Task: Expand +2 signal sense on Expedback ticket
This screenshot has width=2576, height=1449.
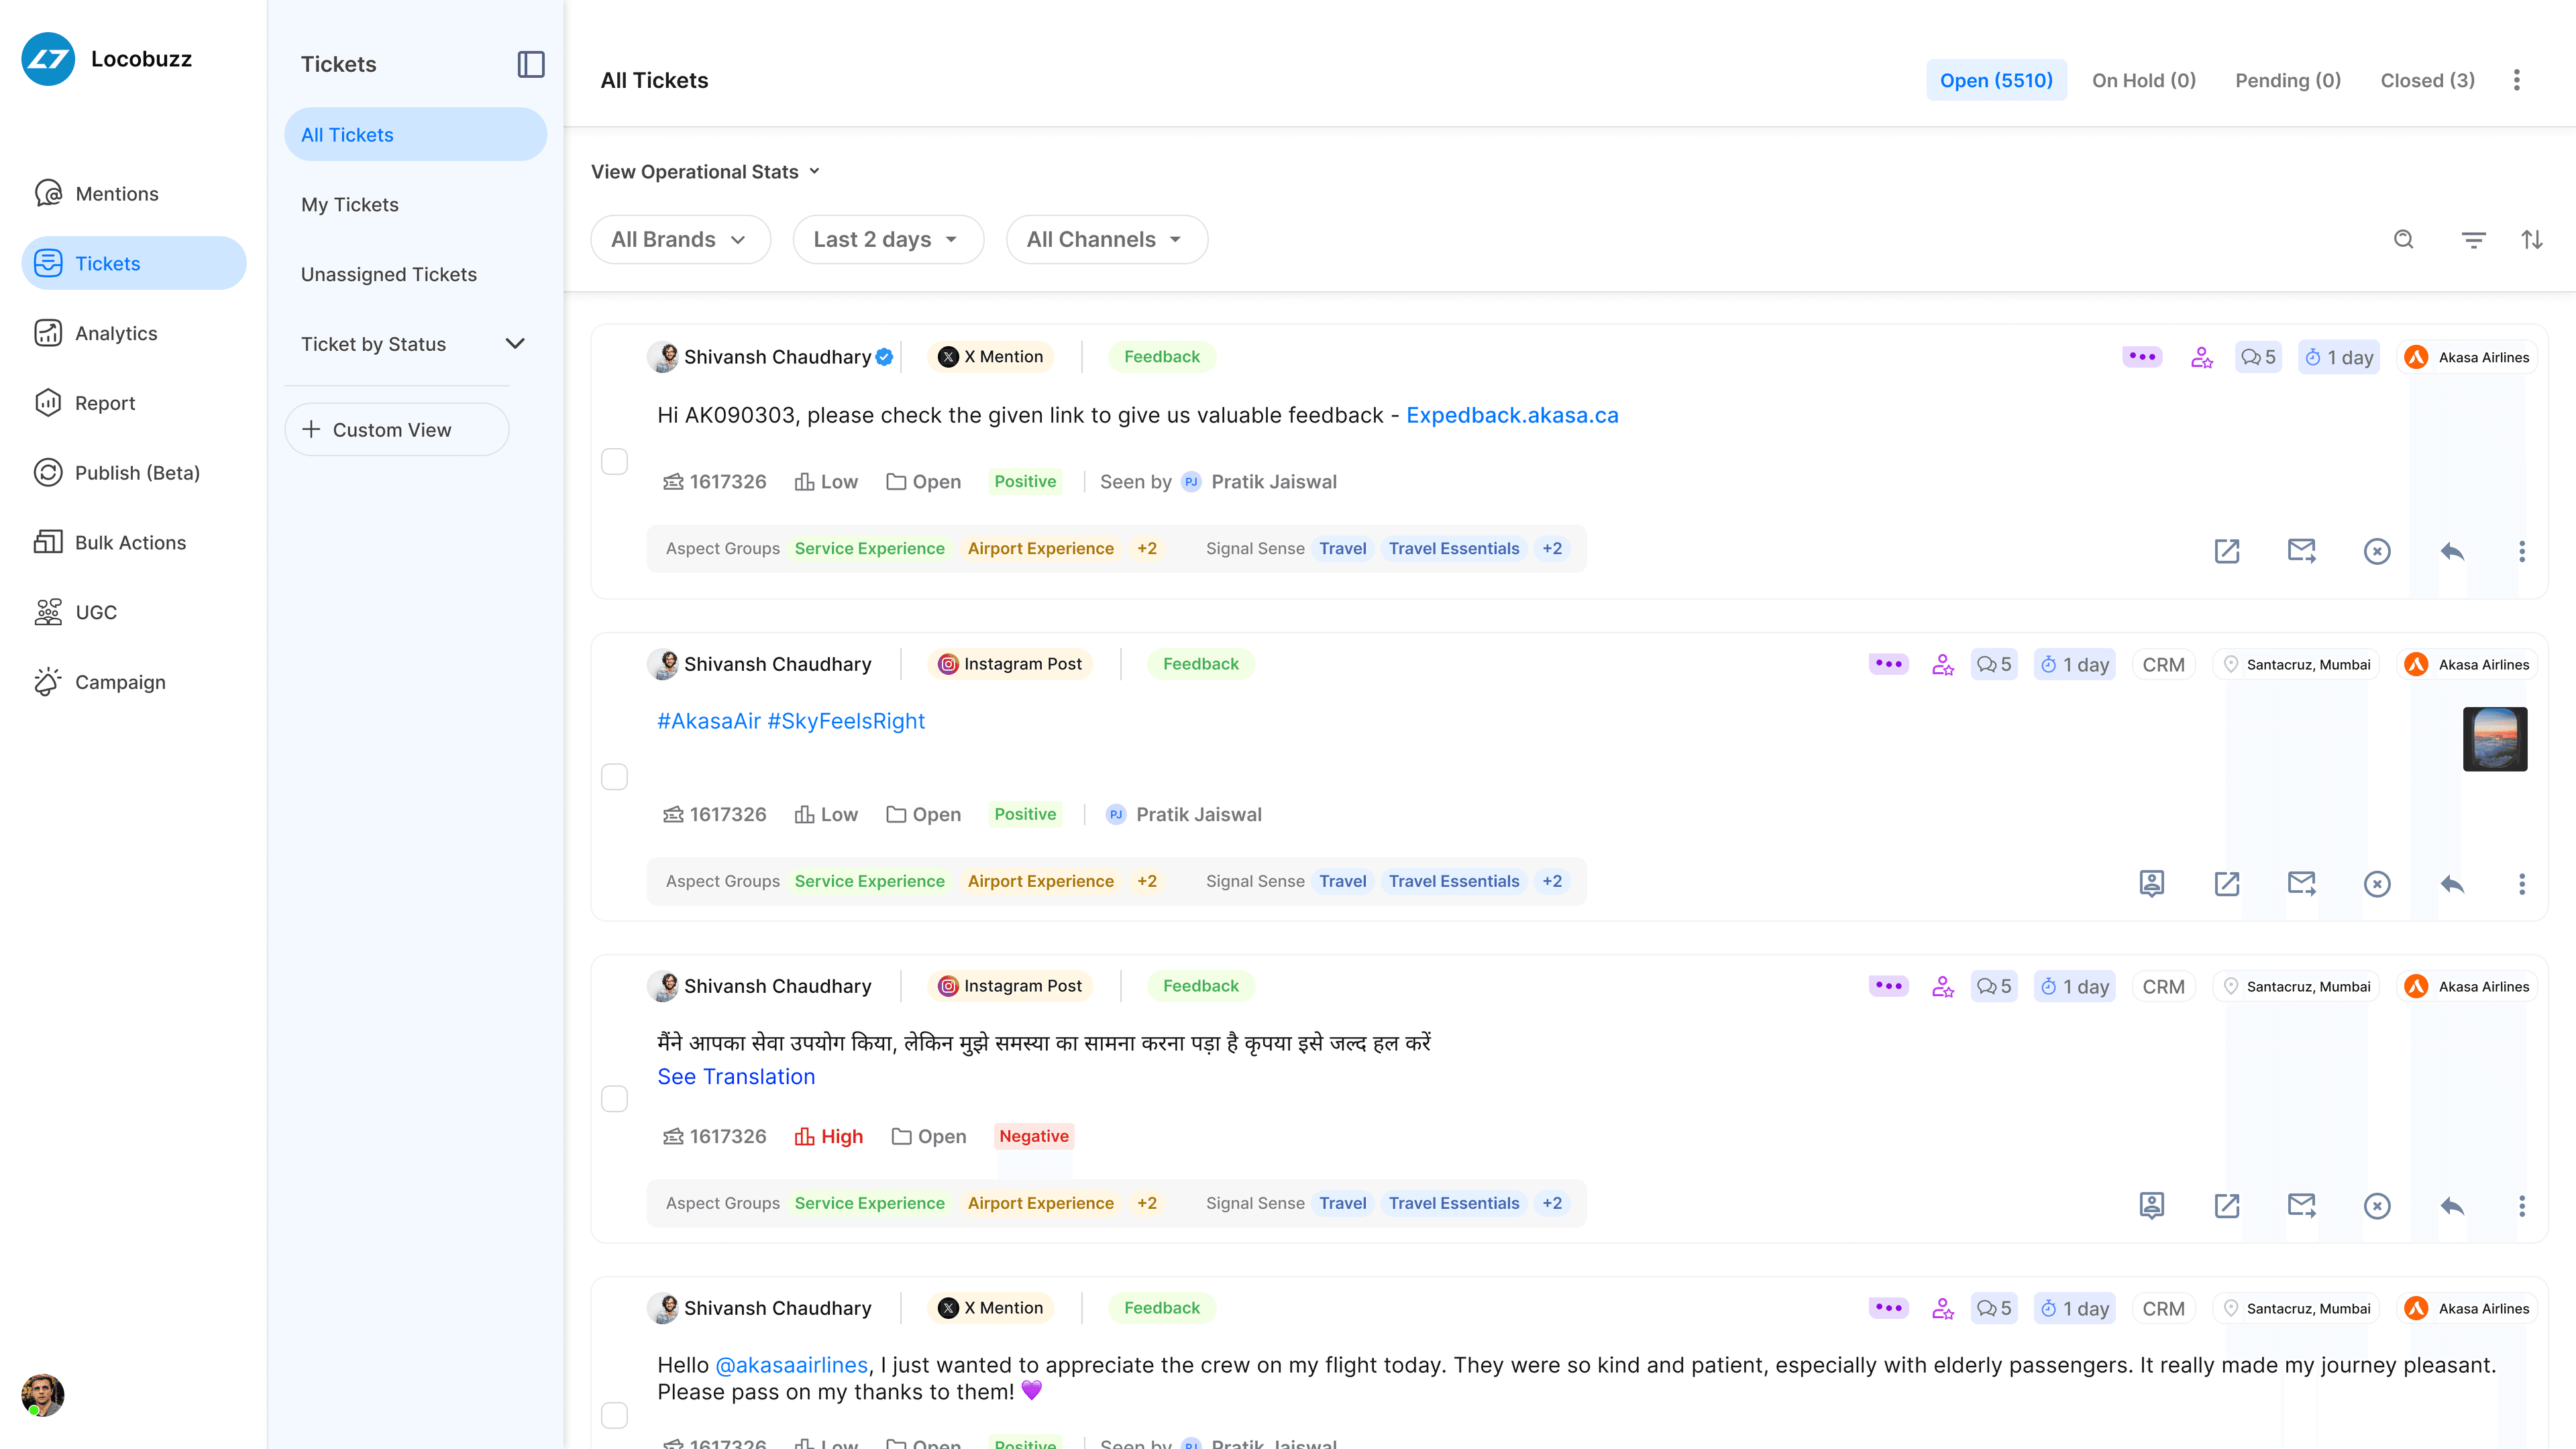Action: (1552, 549)
